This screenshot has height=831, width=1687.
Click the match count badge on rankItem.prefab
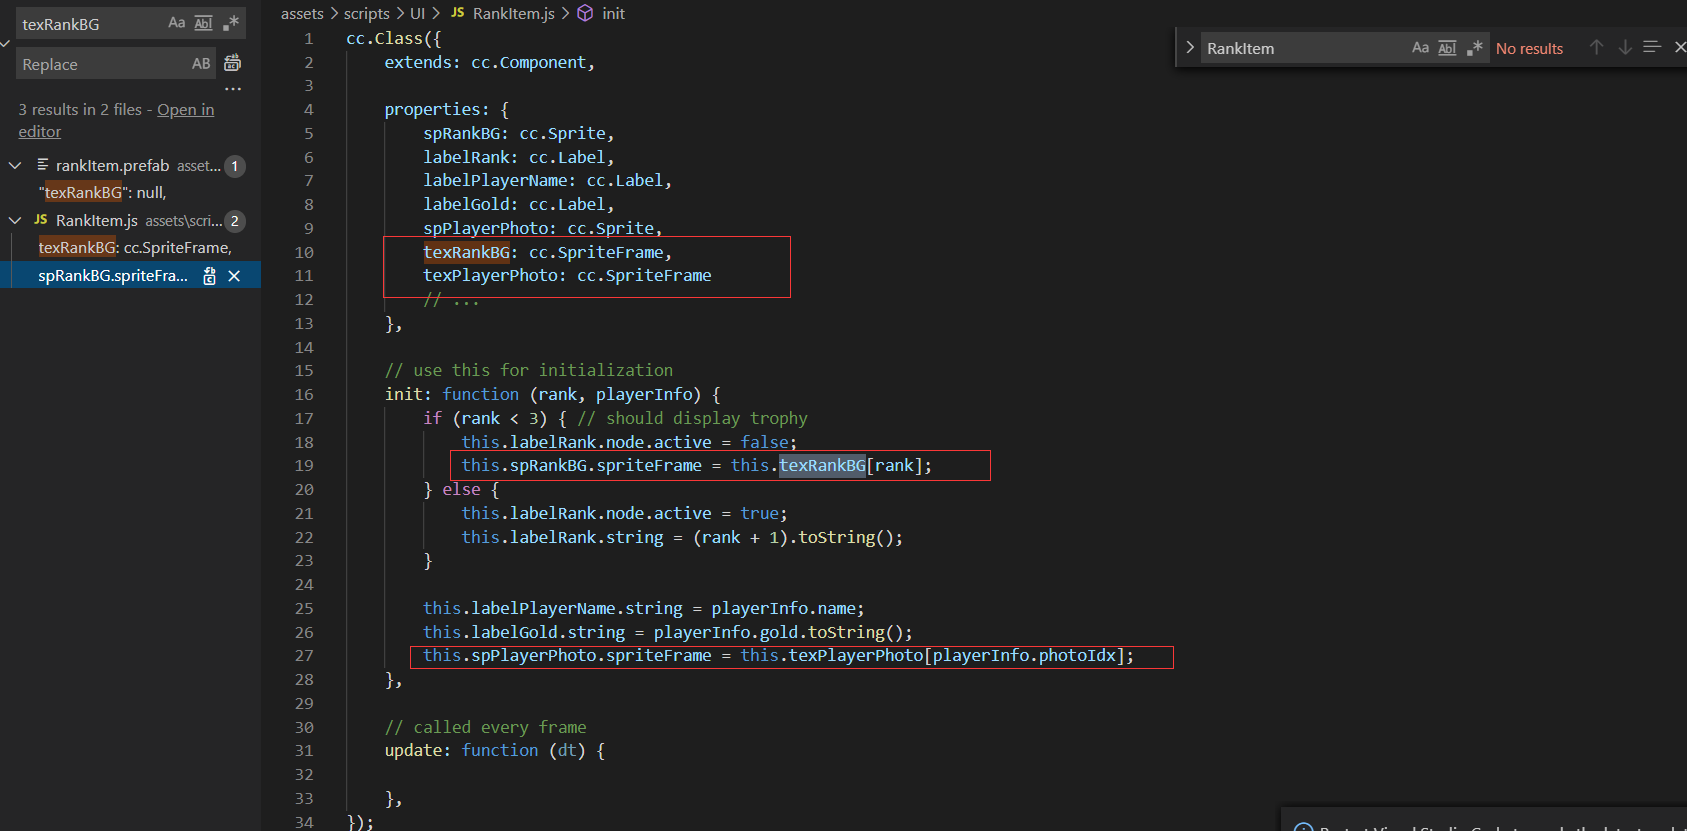235,166
